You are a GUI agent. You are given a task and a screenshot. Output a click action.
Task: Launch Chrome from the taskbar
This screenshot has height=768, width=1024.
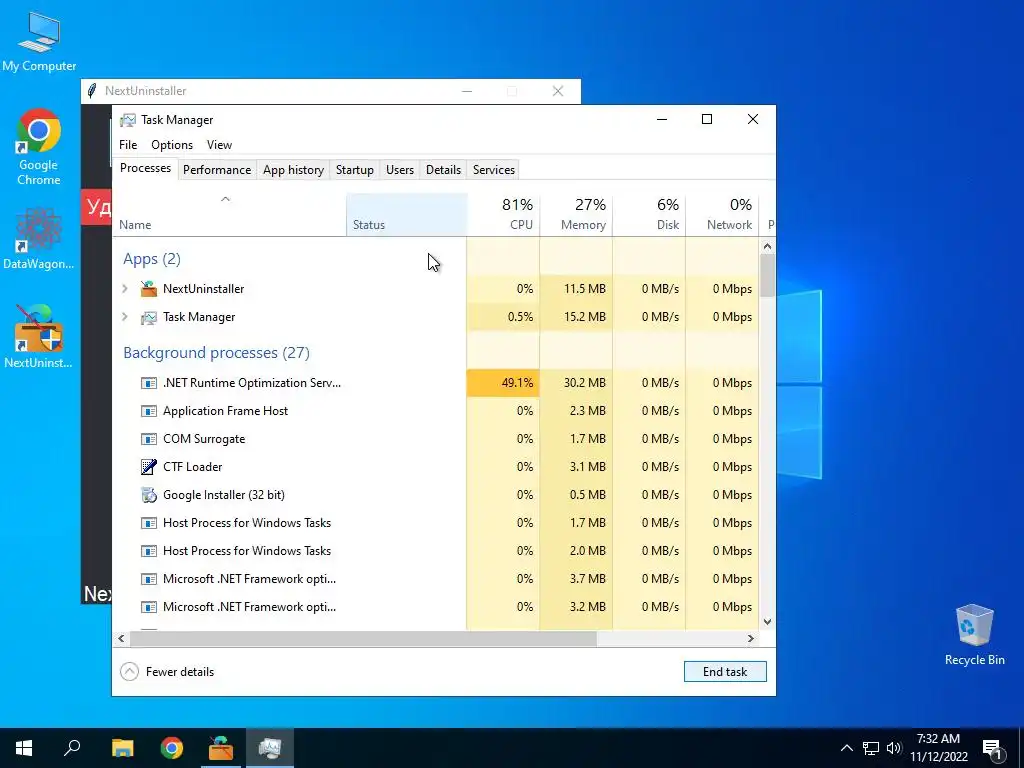[172, 748]
